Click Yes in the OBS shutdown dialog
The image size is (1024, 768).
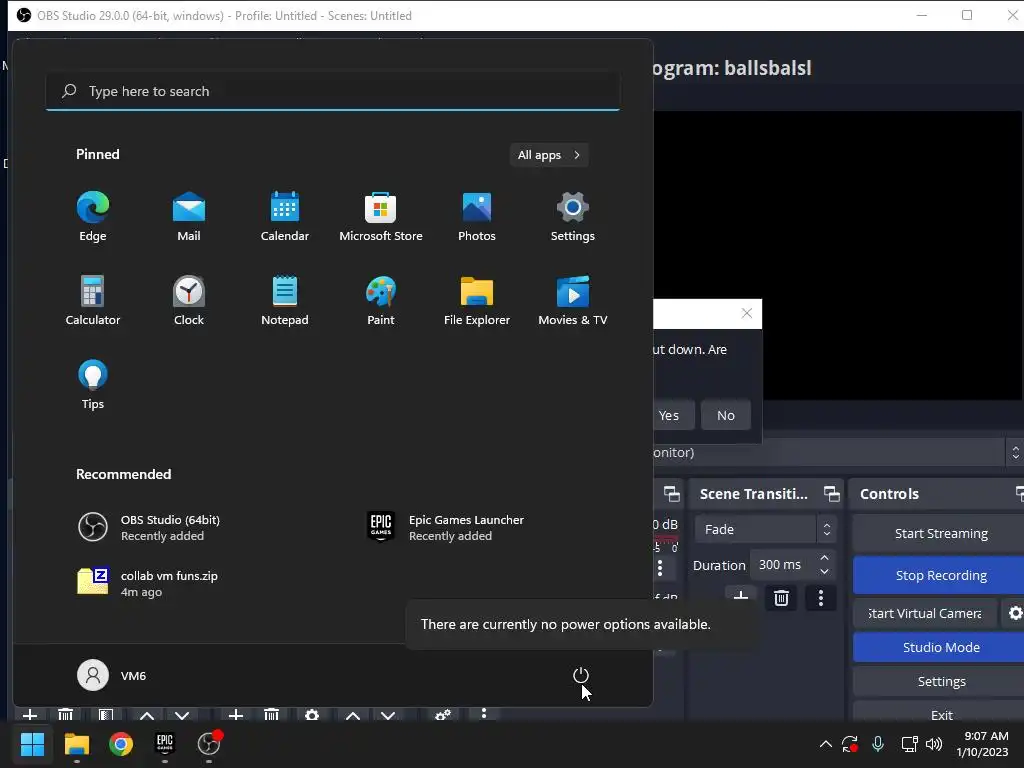[x=673, y=415]
